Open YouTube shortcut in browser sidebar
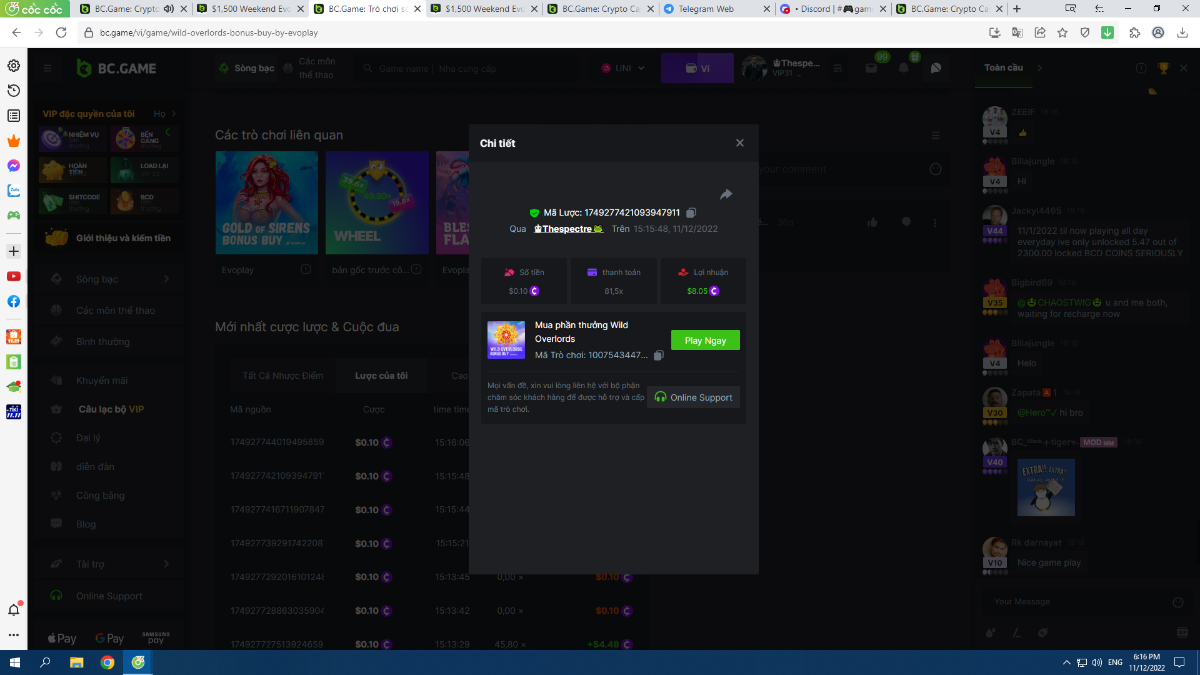This screenshot has width=1200, height=675. tap(14, 276)
